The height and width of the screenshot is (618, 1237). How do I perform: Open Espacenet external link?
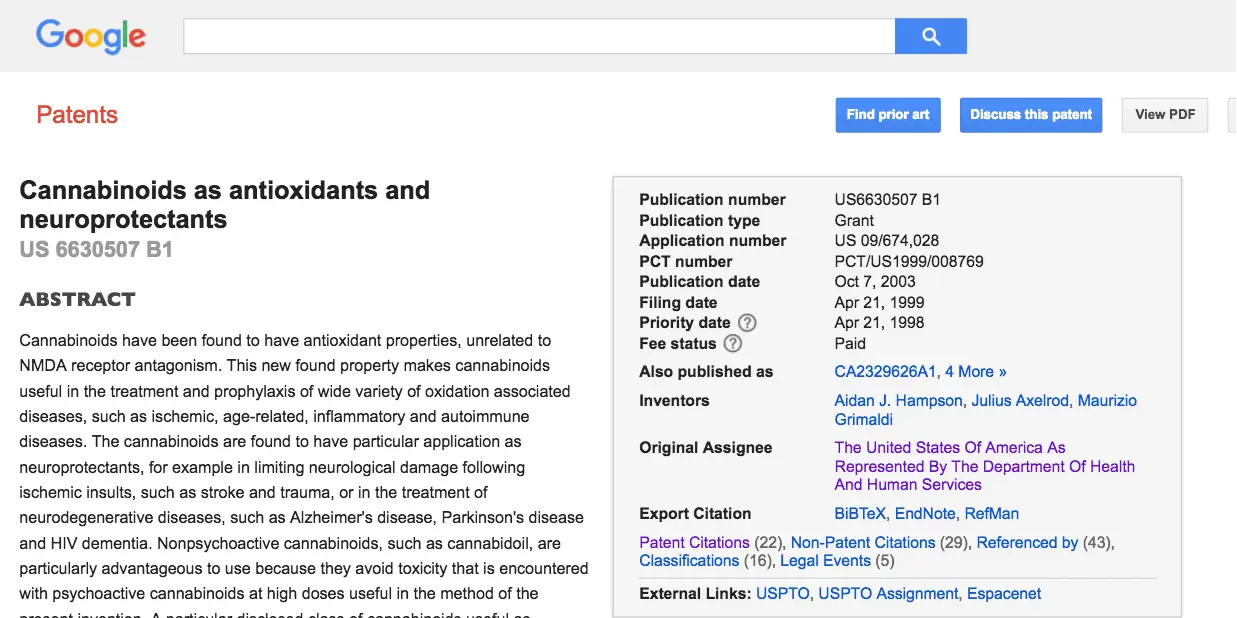1004,594
